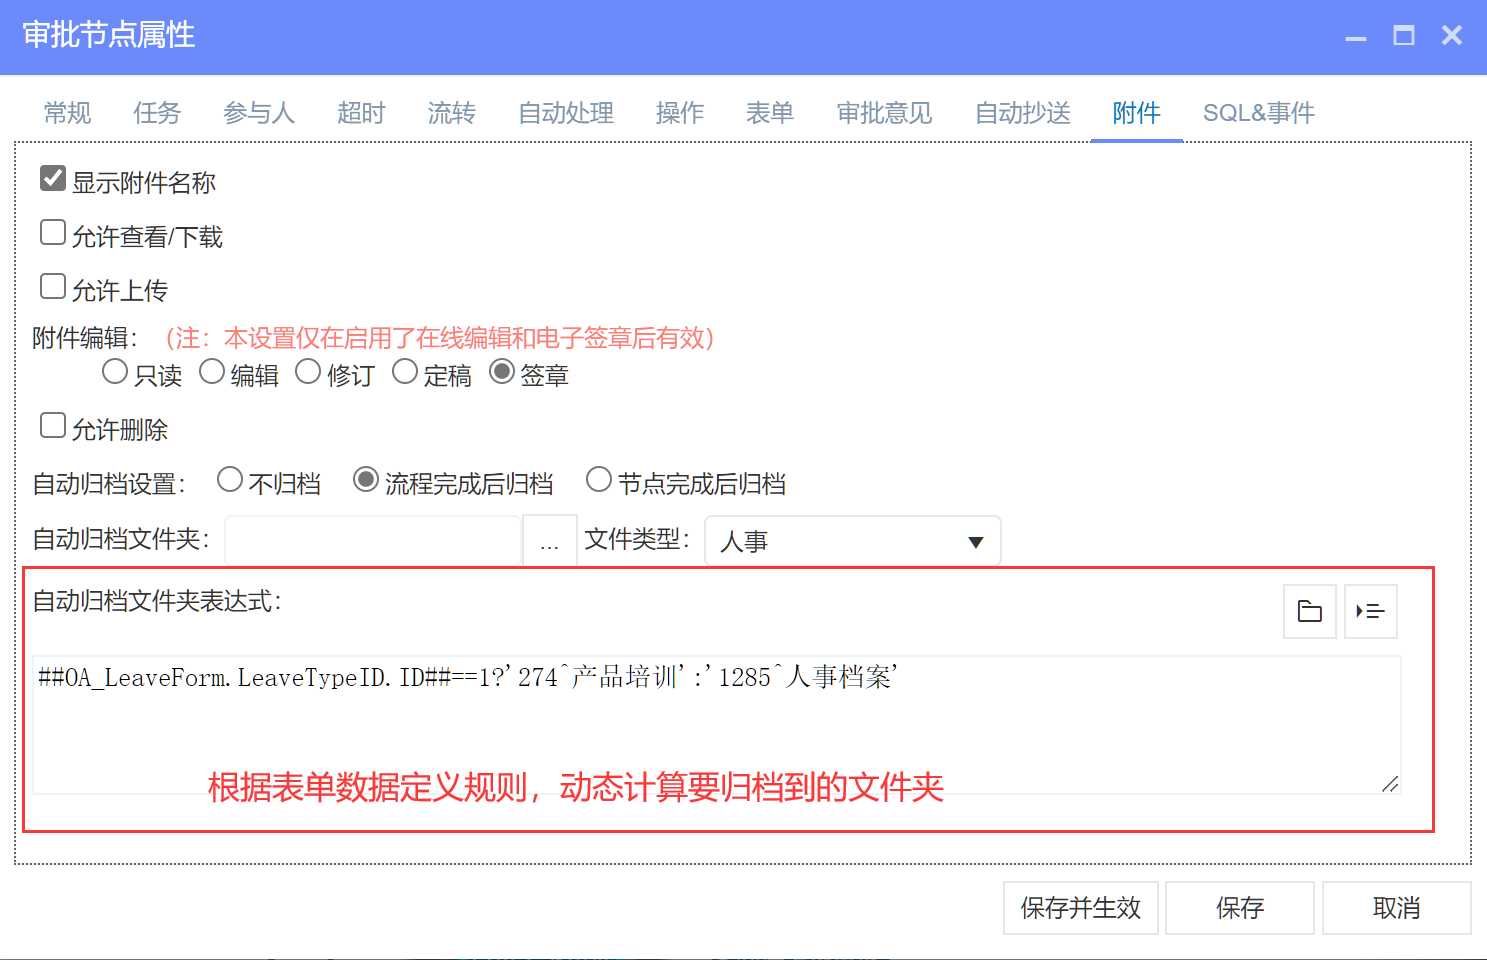
Task: Enable the 允许查看/下载 checkbox
Action: pyautogui.click(x=53, y=233)
